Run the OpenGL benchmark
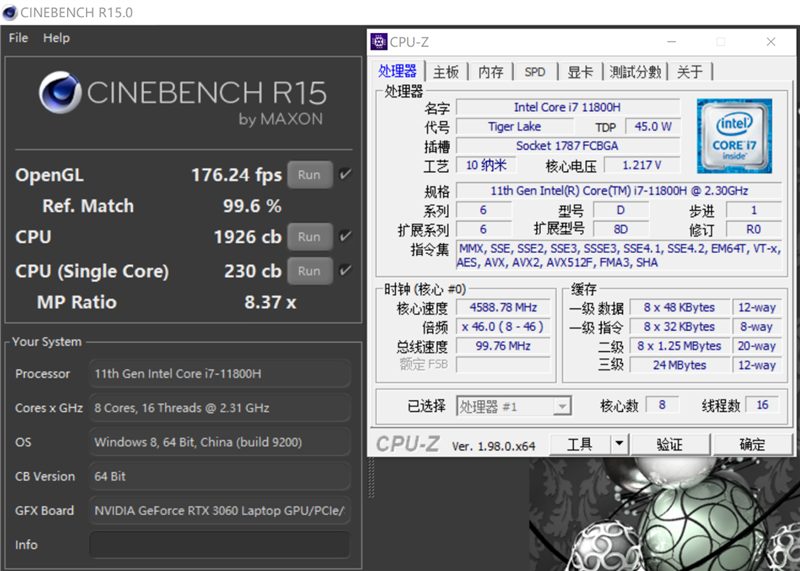Image resolution: width=800 pixels, height=571 pixels. (310, 175)
